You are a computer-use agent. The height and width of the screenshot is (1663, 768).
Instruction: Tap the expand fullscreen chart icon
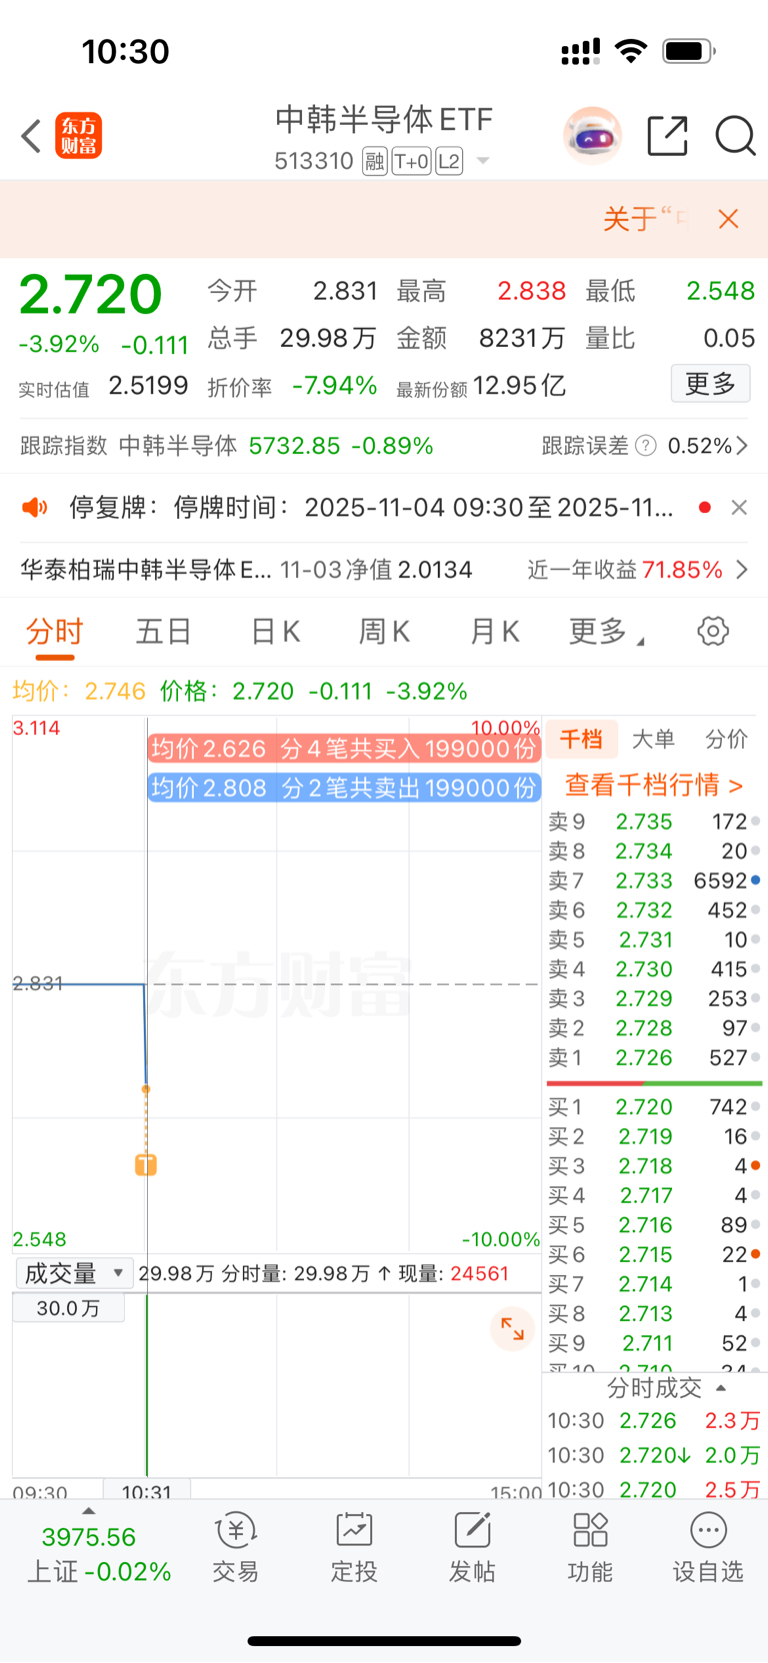pyautogui.click(x=513, y=1329)
